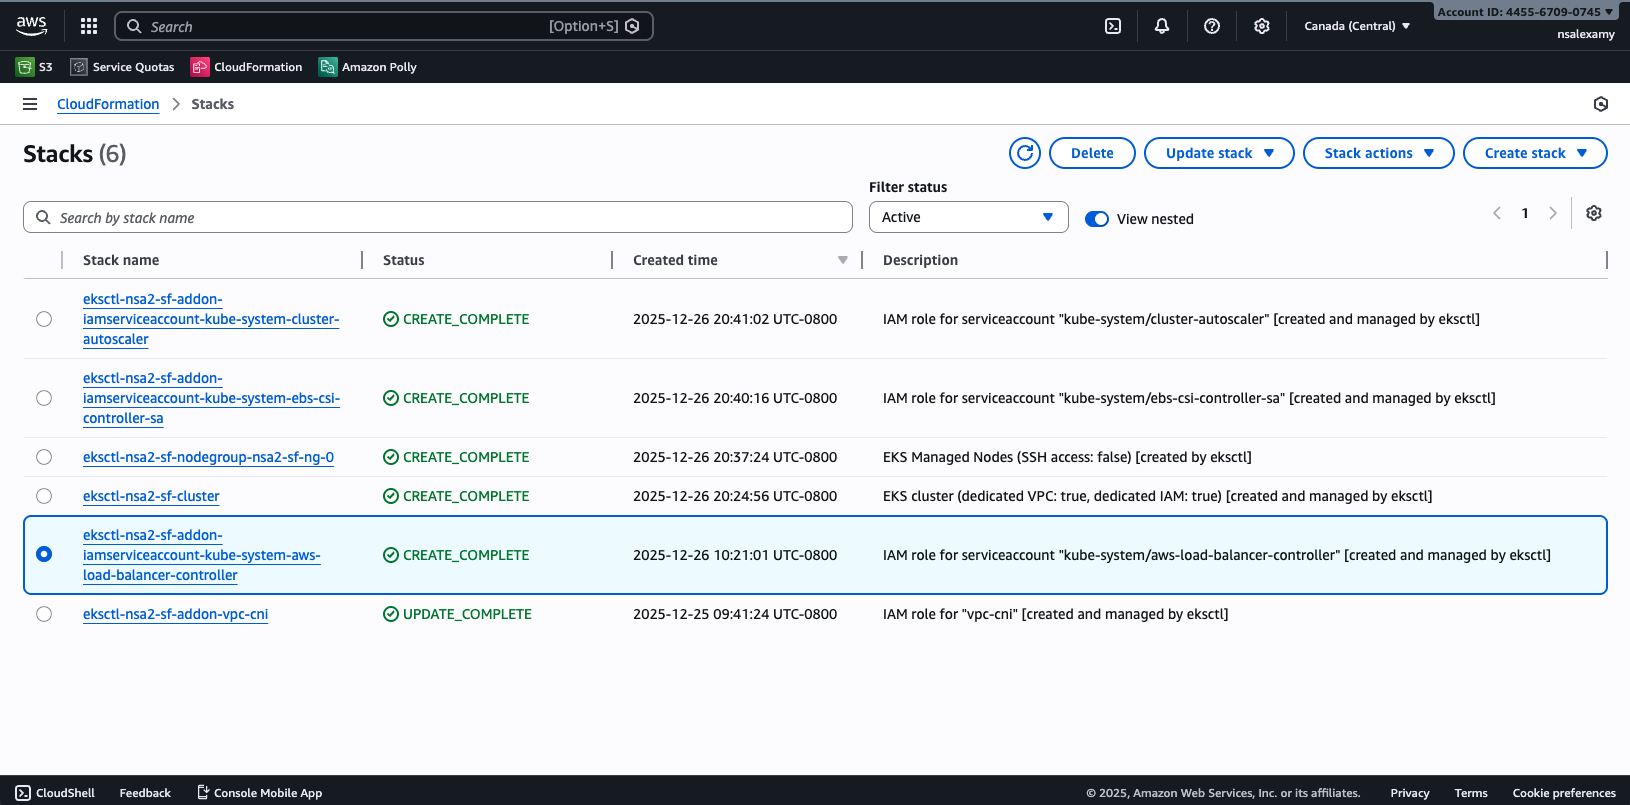Click the Stack name column header
Image resolution: width=1630 pixels, height=805 pixels.
[x=121, y=260]
